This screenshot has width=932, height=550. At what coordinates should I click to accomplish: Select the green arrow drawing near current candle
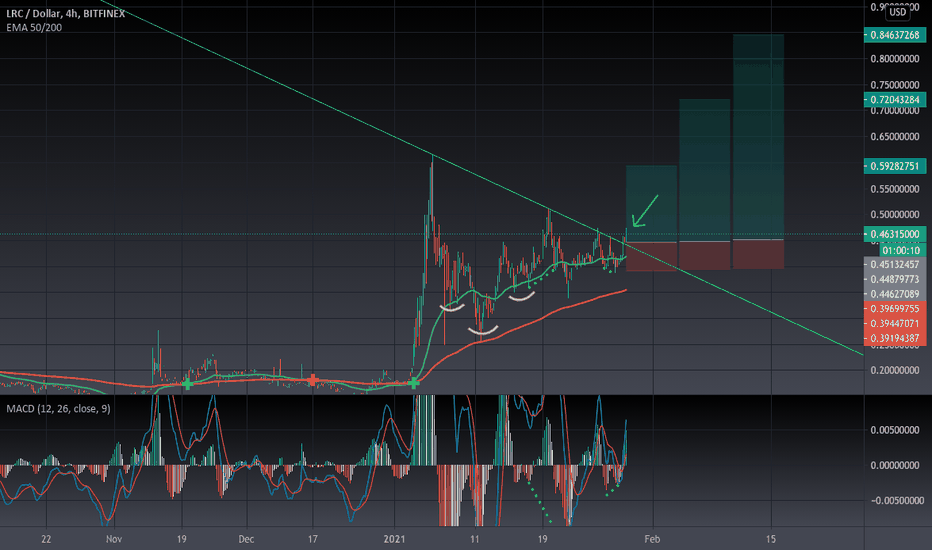click(x=645, y=211)
